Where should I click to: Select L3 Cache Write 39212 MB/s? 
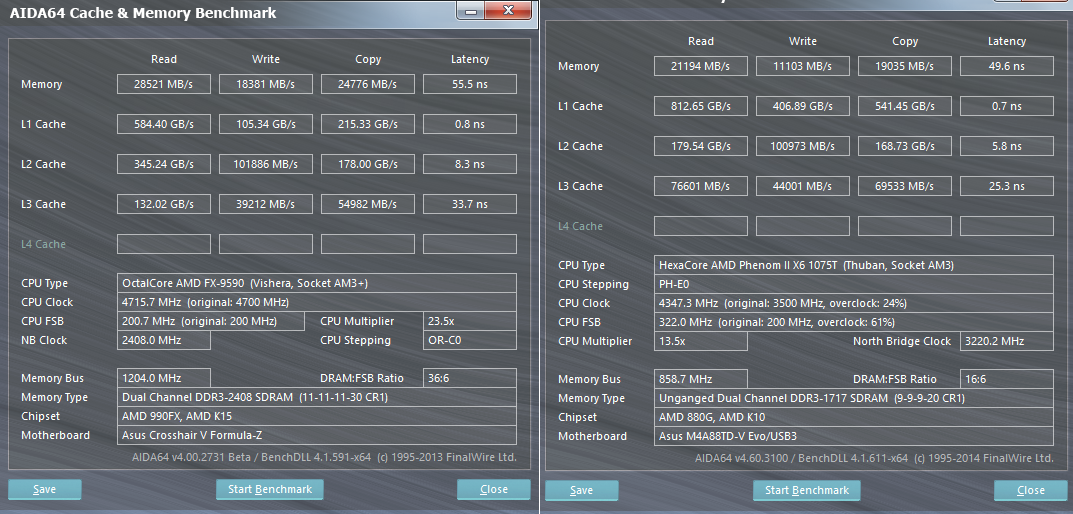[x=266, y=204]
